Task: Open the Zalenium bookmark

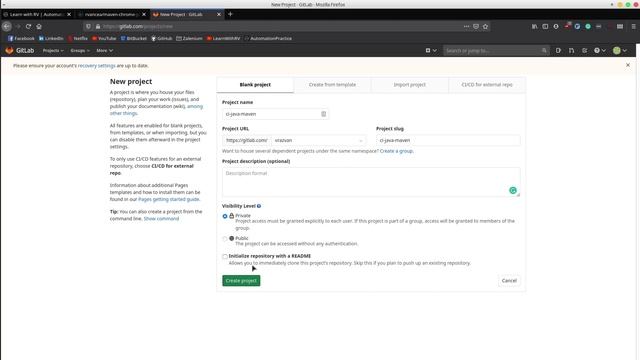Action: point(189,38)
